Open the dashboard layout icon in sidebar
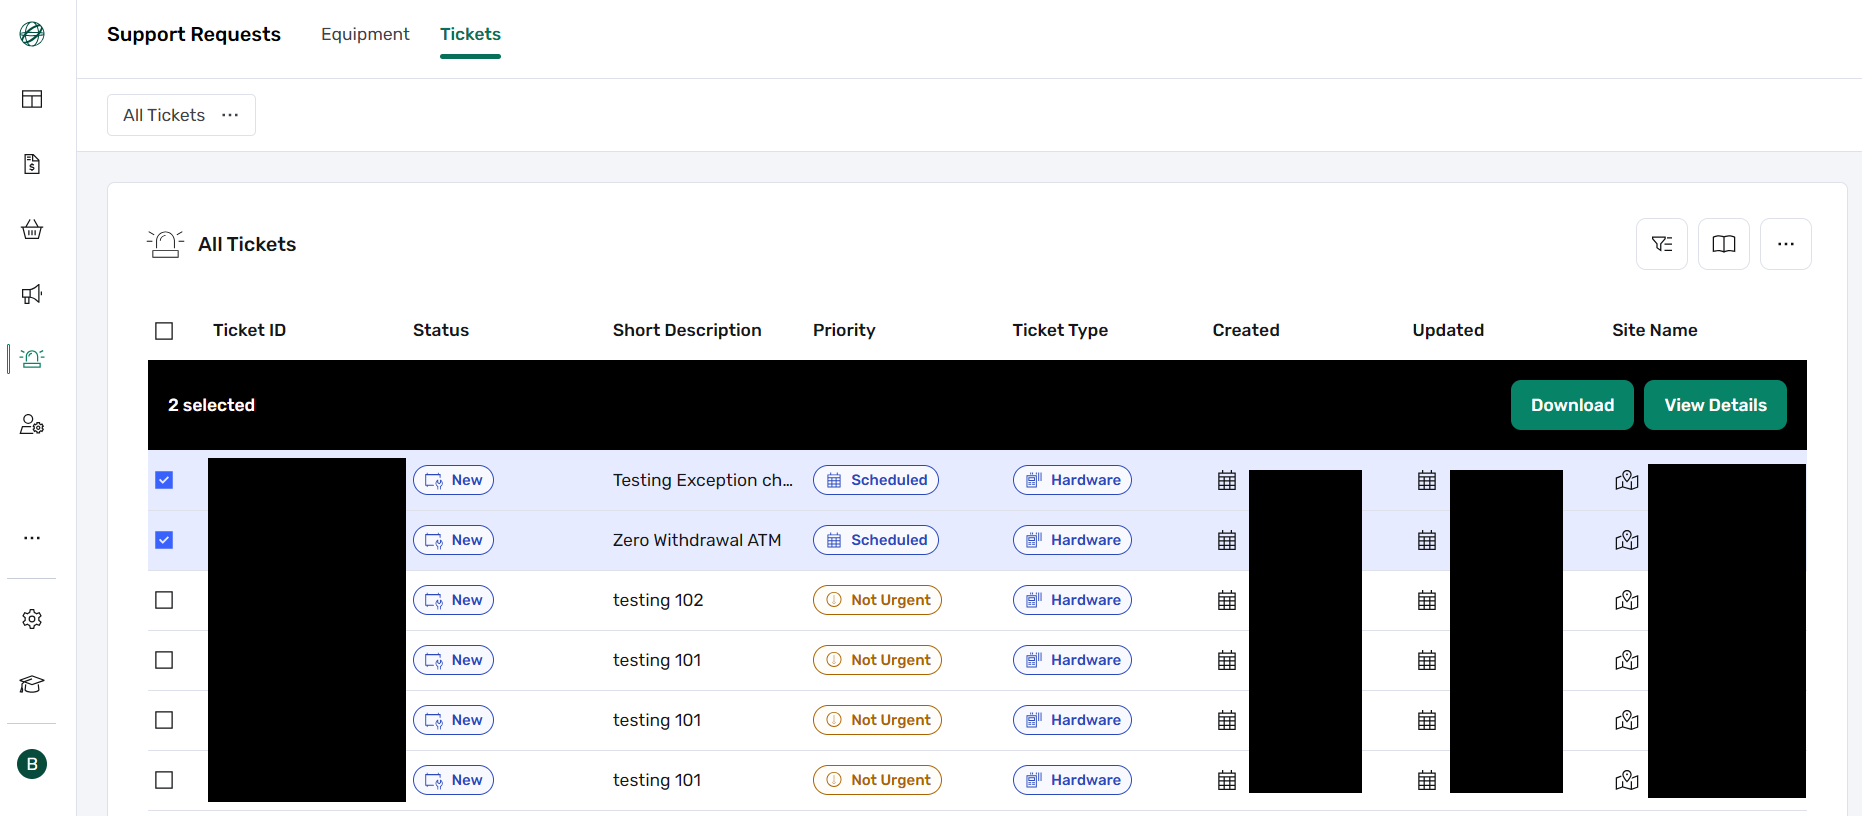 tap(32, 99)
